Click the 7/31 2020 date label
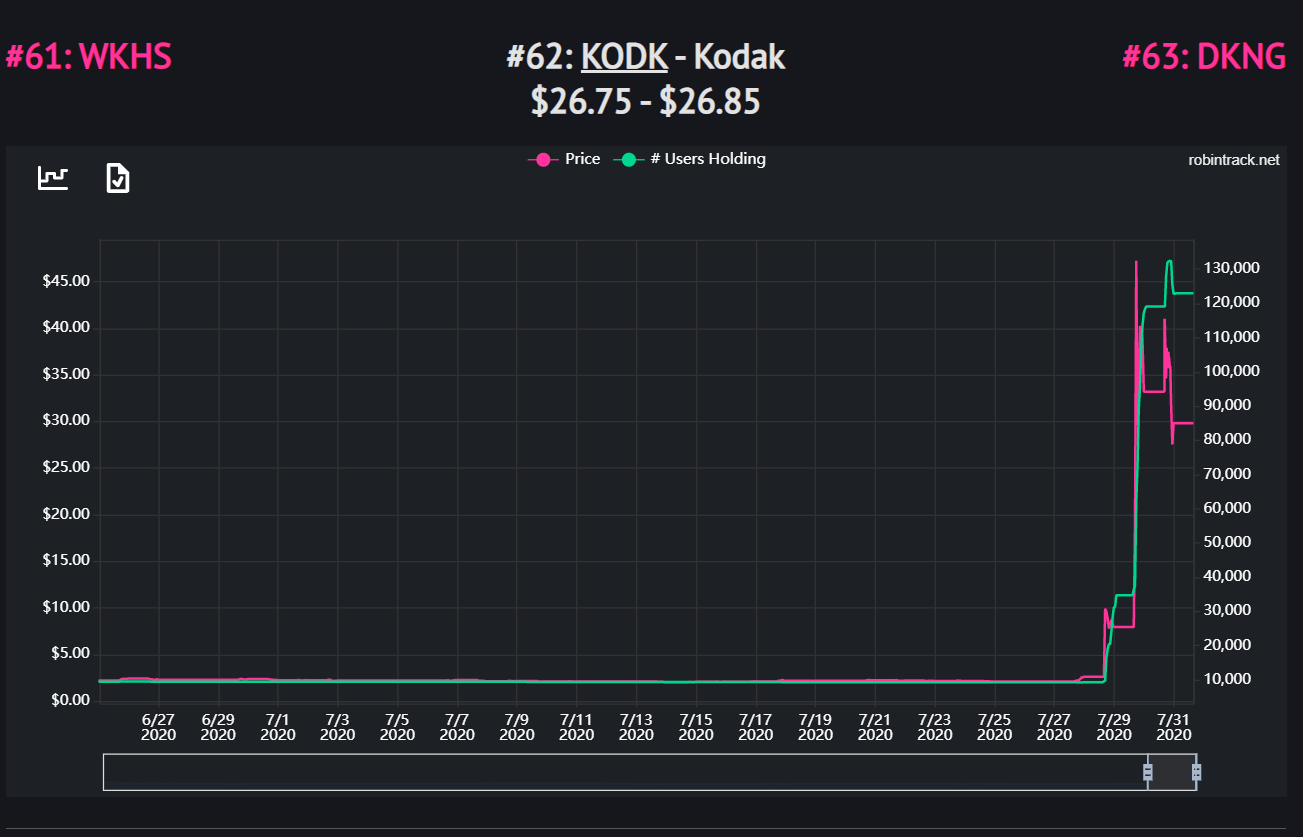The width and height of the screenshot is (1303, 837). pos(1174,726)
